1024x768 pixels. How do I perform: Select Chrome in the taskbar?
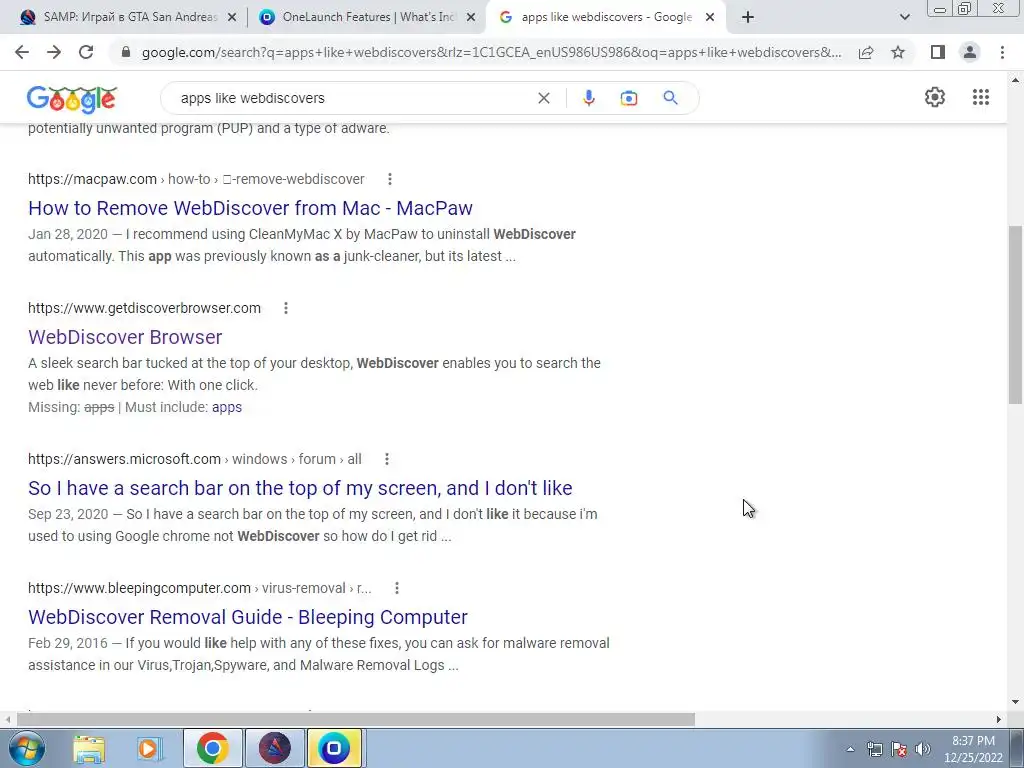pos(212,748)
